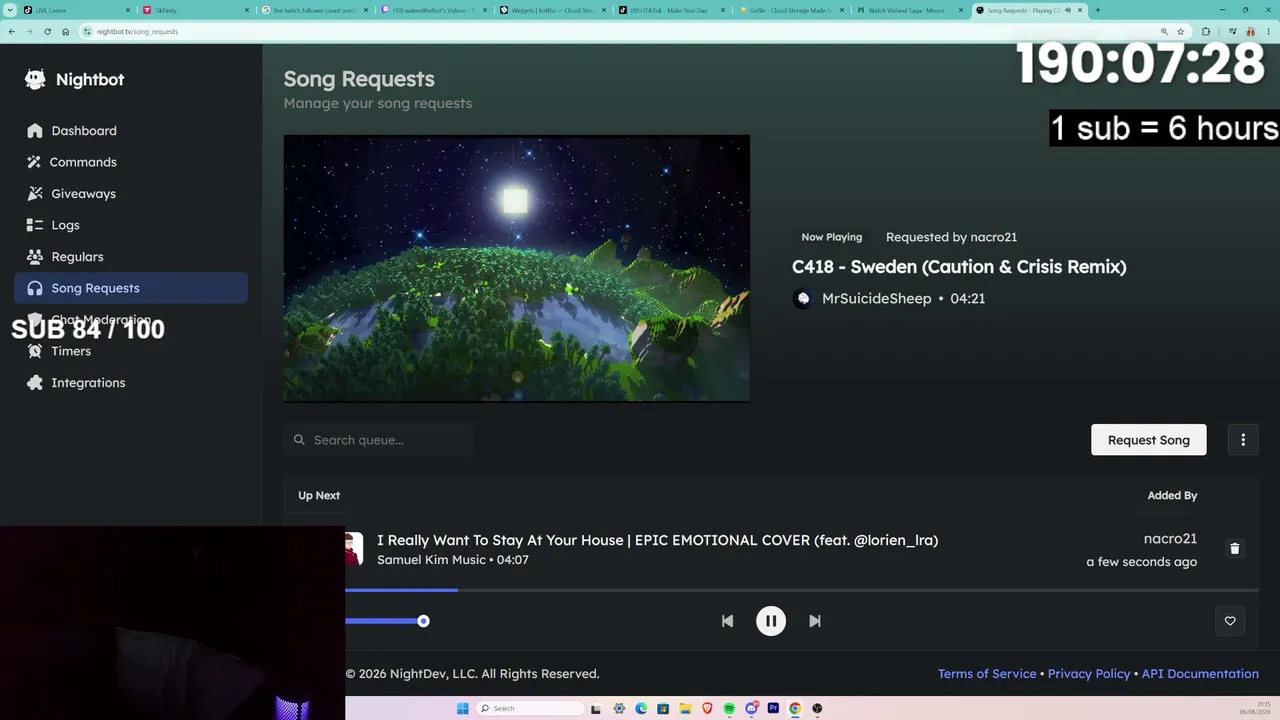
Task: Click the Logs list icon
Action: pyautogui.click(x=35, y=225)
